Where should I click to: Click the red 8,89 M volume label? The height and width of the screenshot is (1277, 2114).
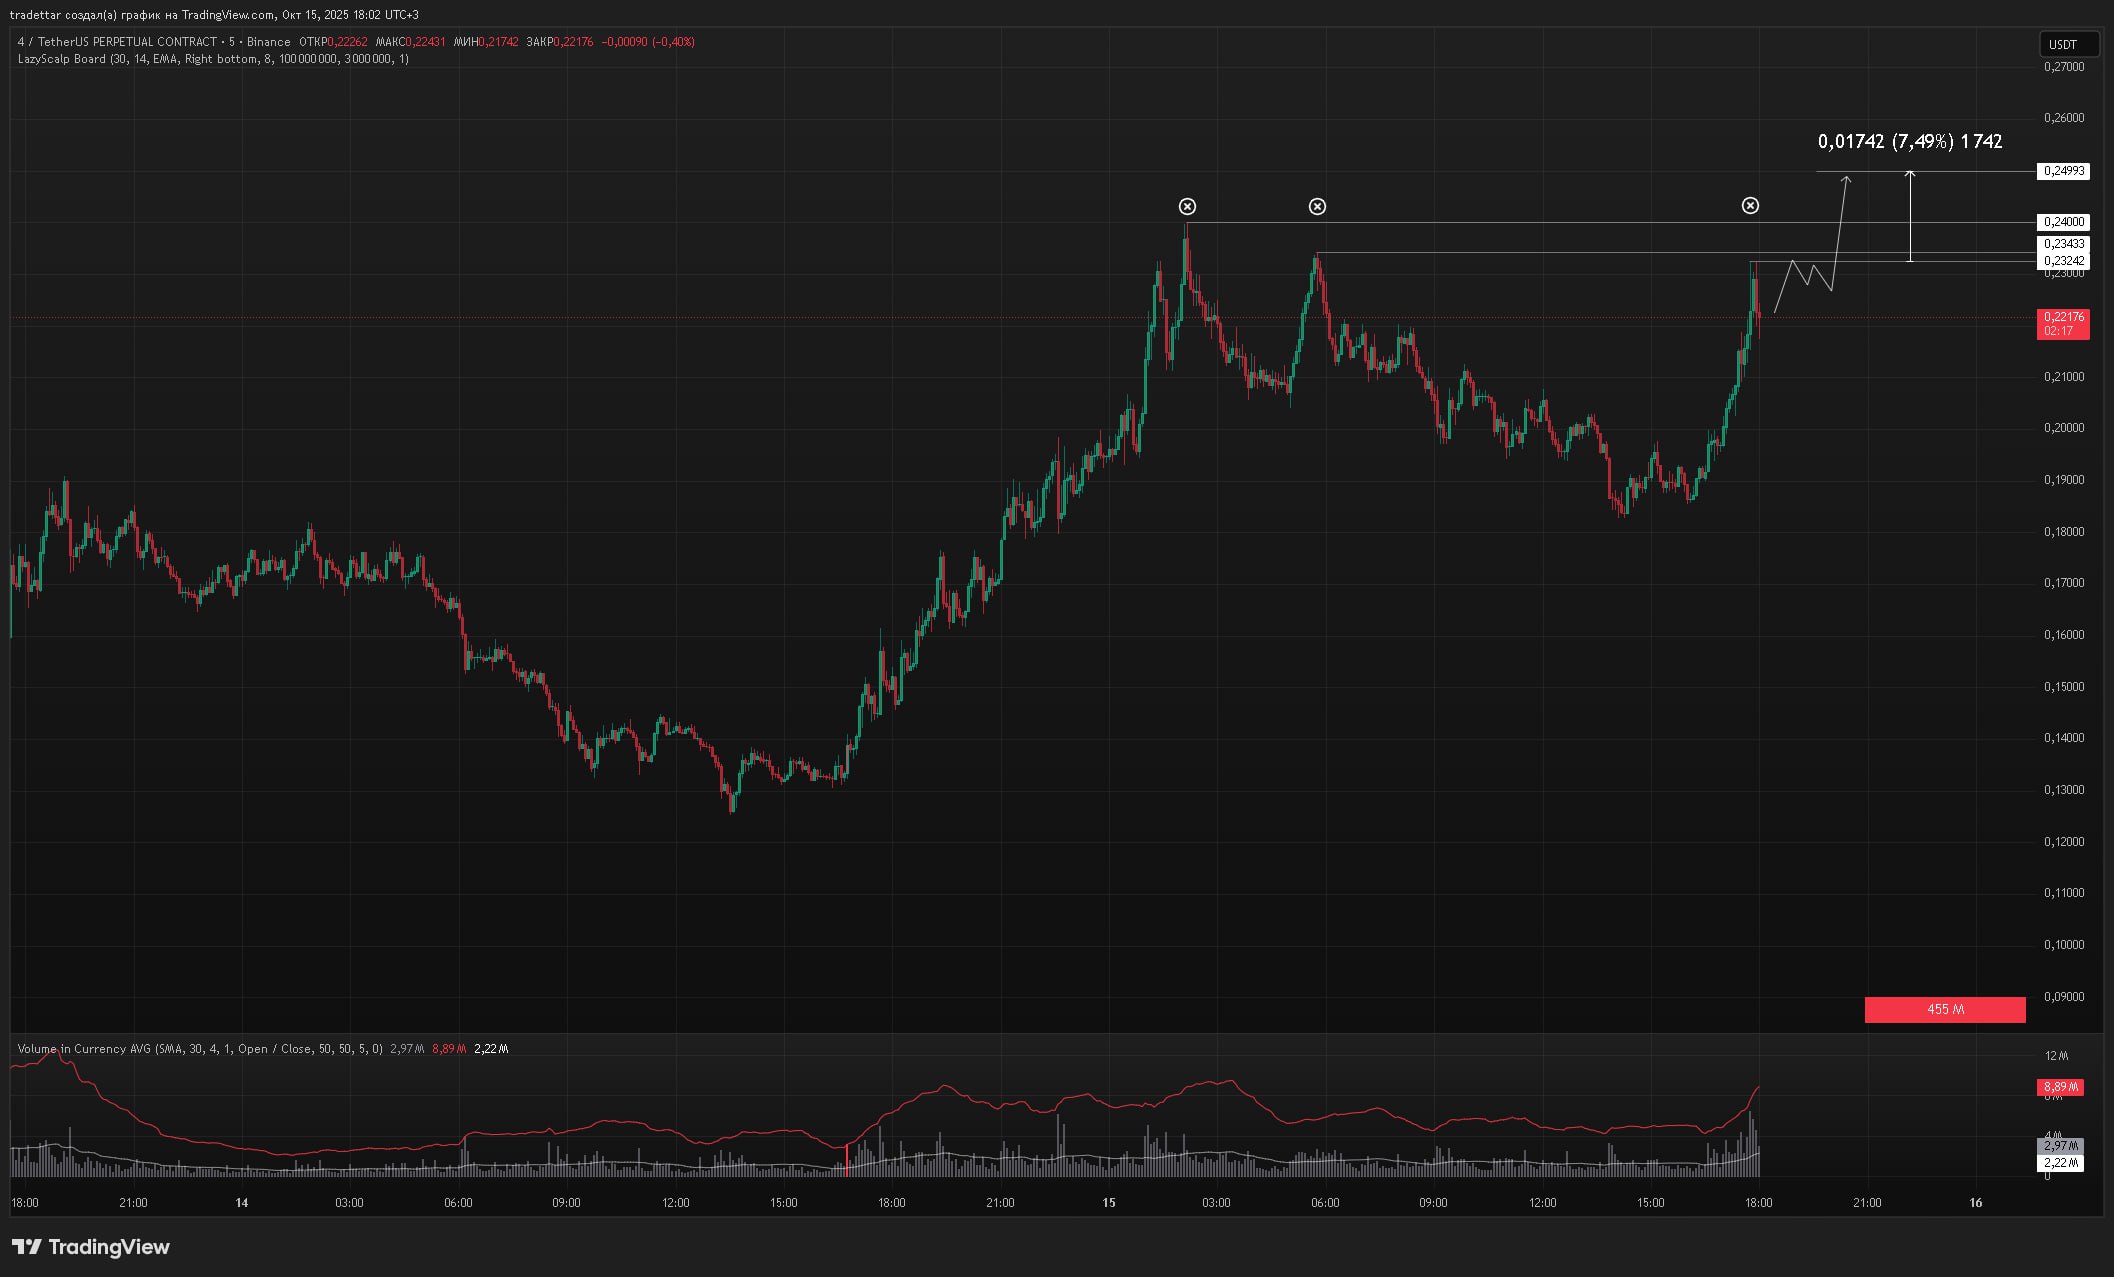click(2060, 1086)
